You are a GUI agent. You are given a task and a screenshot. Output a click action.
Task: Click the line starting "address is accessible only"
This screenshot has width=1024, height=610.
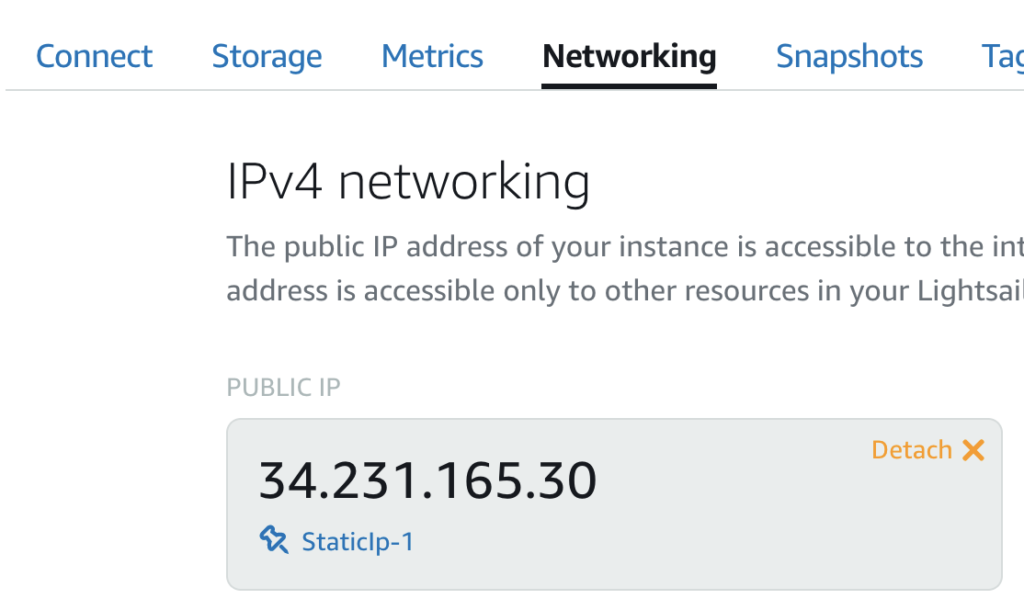click(x=625, y=291)
